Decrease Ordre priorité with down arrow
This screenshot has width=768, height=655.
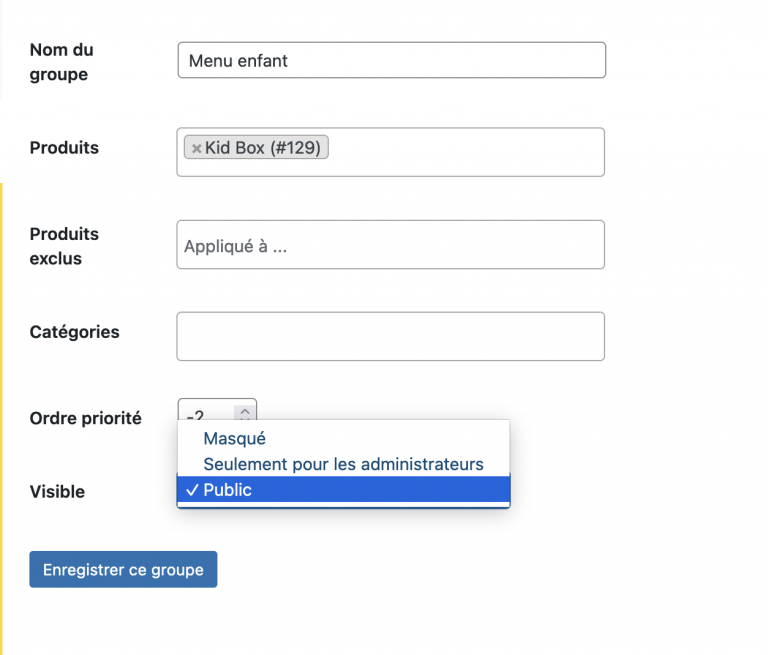(245, 416)
